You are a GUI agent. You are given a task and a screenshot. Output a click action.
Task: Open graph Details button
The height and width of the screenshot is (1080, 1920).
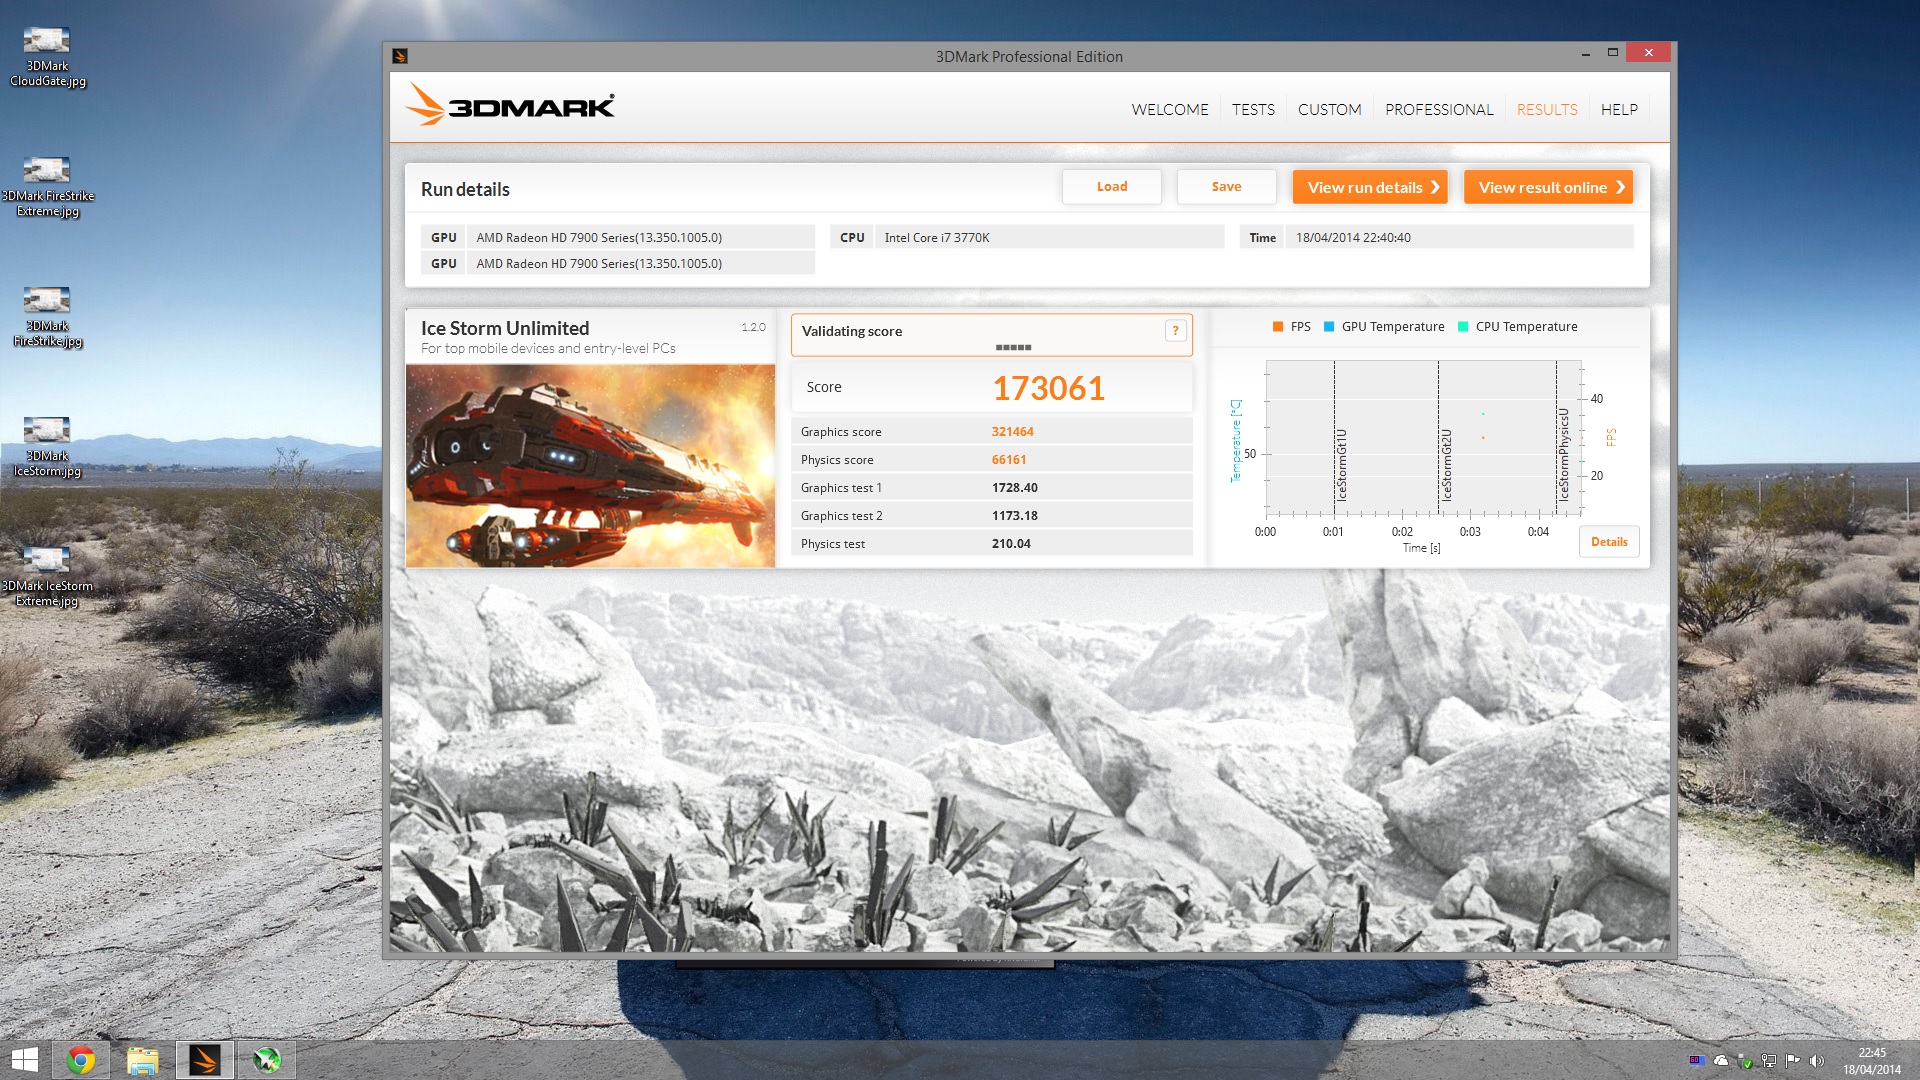click(x=1609, y=542)
